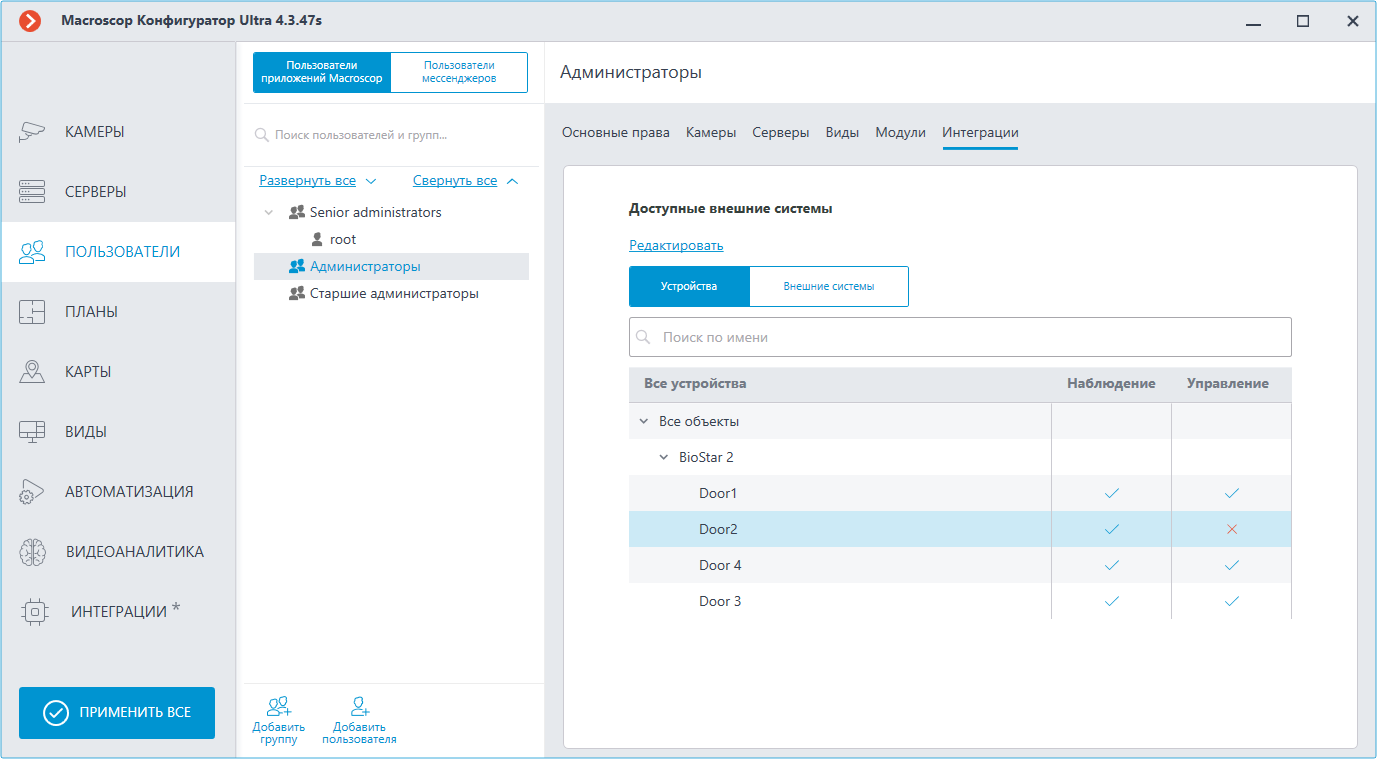Open the Камеры rights tab

click(711, 133)
